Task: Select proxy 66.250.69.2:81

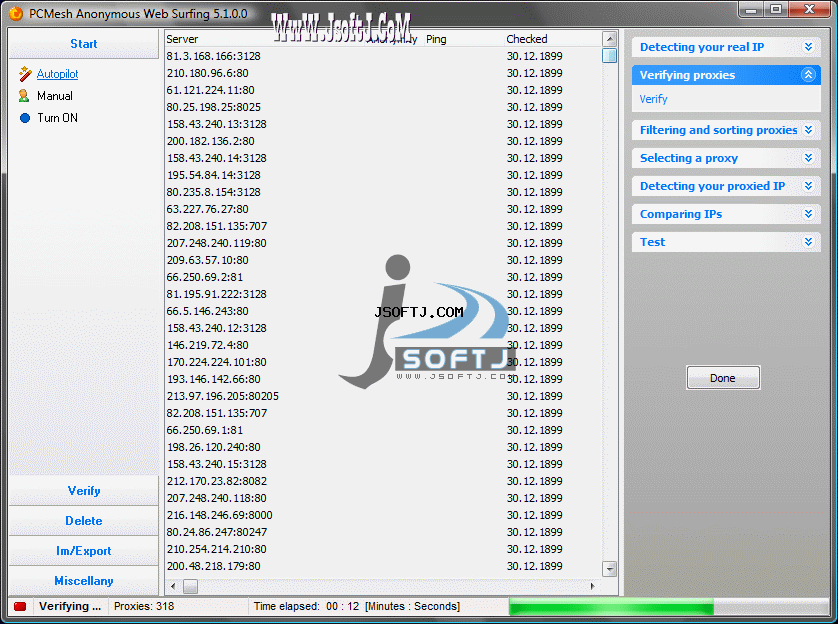Action: (x=204, y=277)
